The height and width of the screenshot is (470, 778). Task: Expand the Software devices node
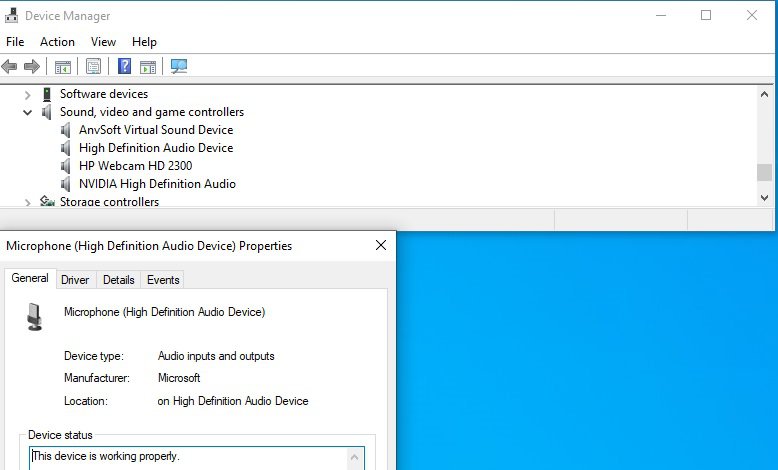28,94
